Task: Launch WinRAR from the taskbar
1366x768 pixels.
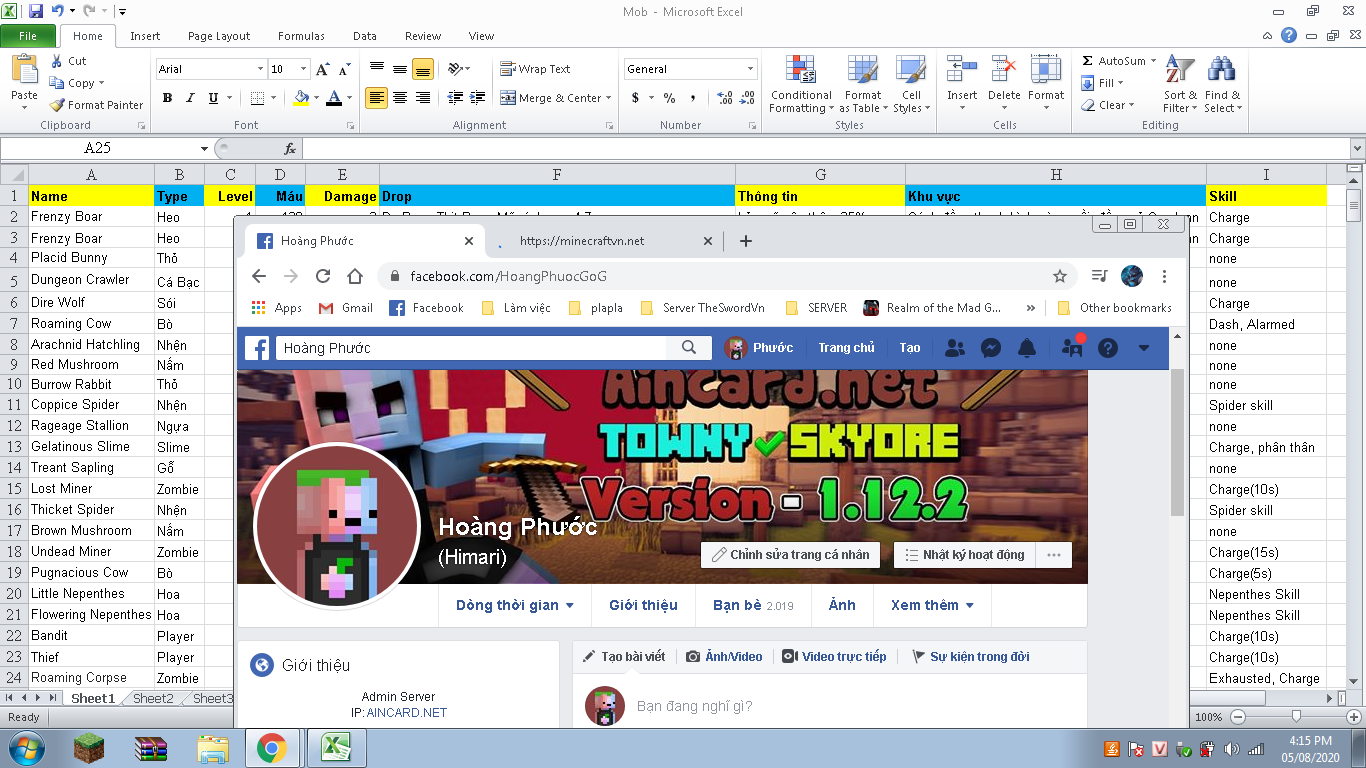Action: pyautogui.click(x=151, y=748)
